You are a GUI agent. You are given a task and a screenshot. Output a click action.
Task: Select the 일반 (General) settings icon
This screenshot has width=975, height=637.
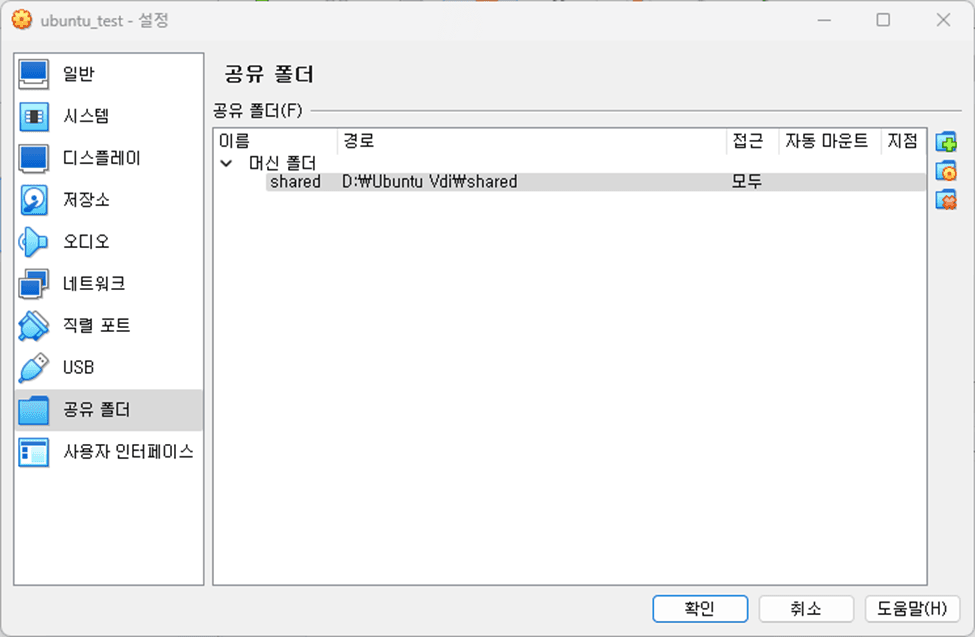[x=34, y=74]
